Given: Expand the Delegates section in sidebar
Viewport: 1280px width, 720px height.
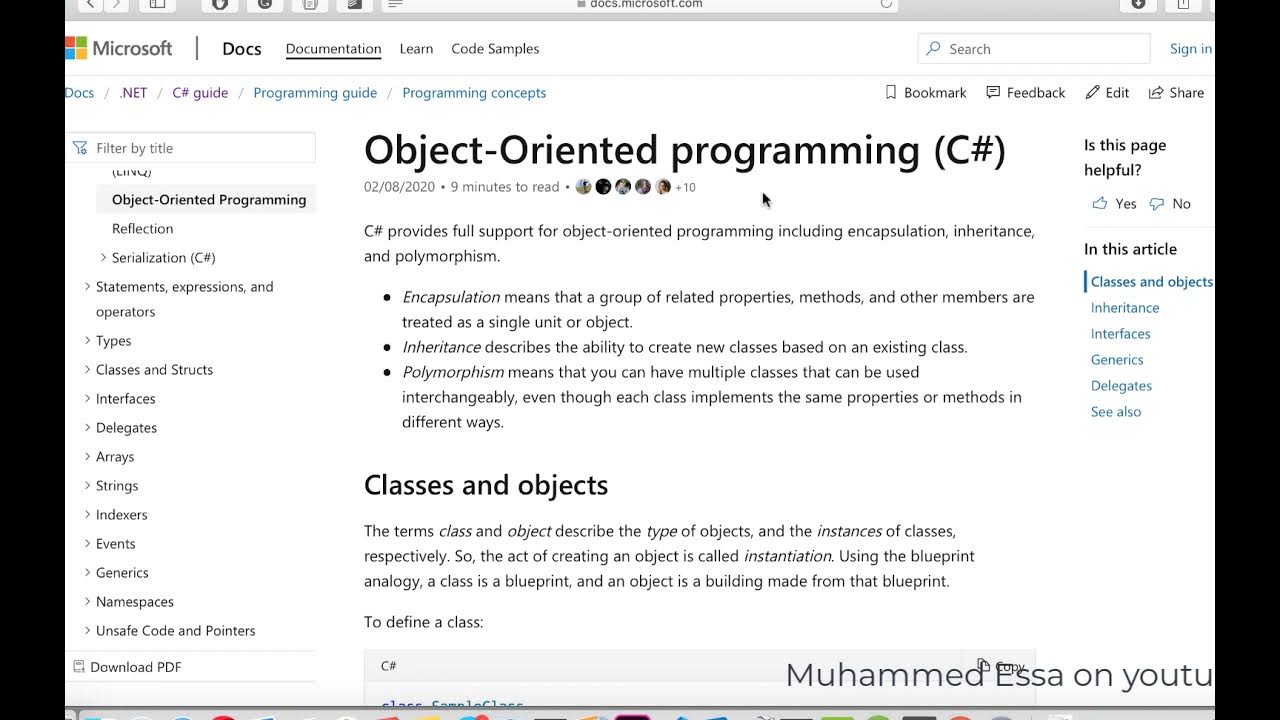Looking at the screenshot, I should coord(87,428).
